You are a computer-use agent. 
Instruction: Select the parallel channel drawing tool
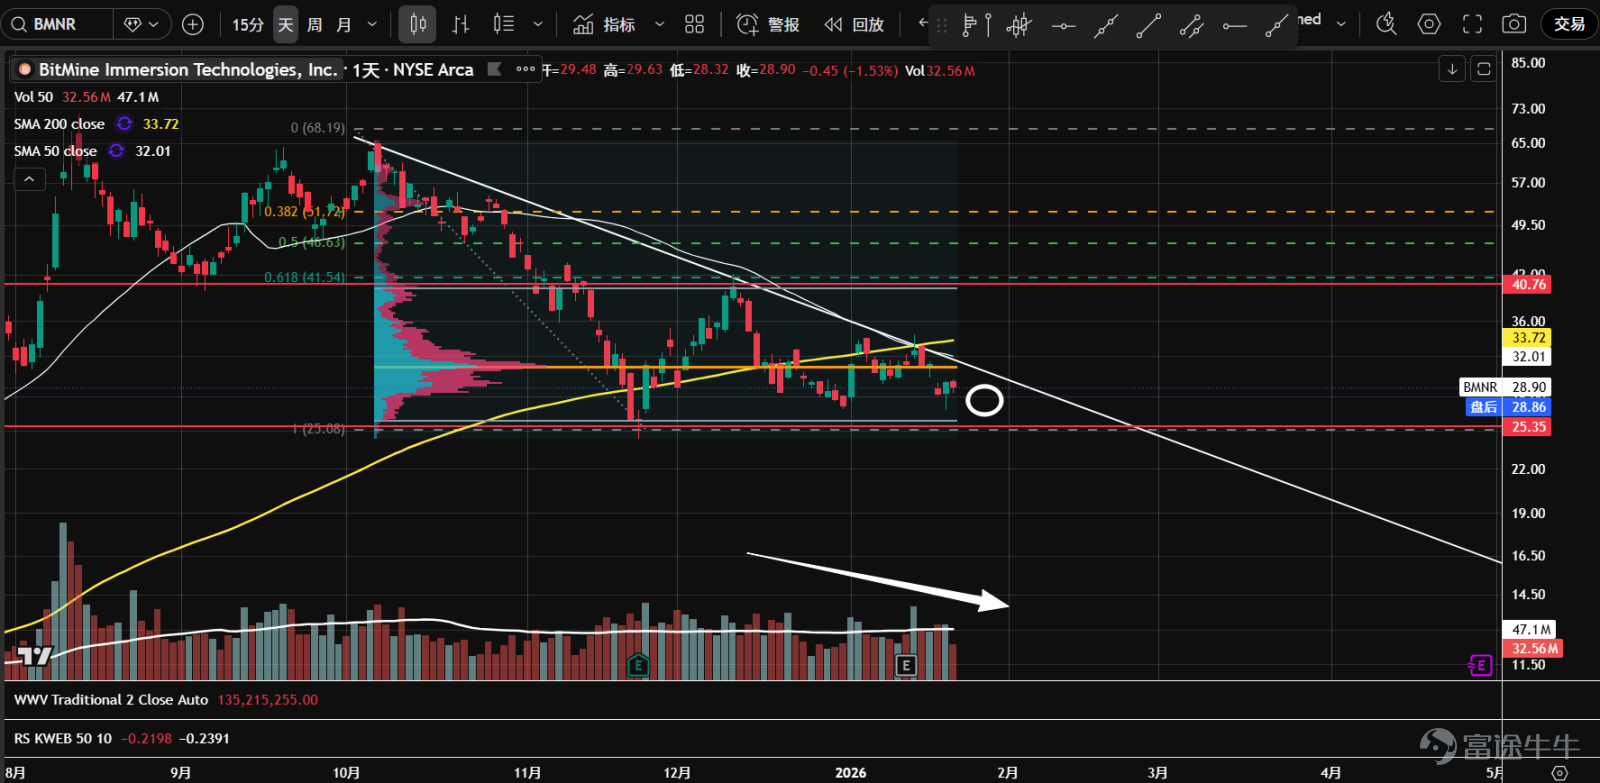point(1191,25)
